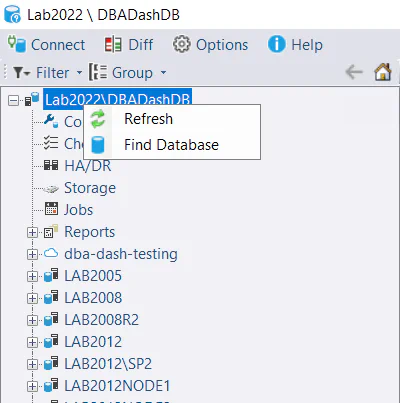Click the LAB2012 server icon
Screen dimensions: 400x403
[51, 341]
